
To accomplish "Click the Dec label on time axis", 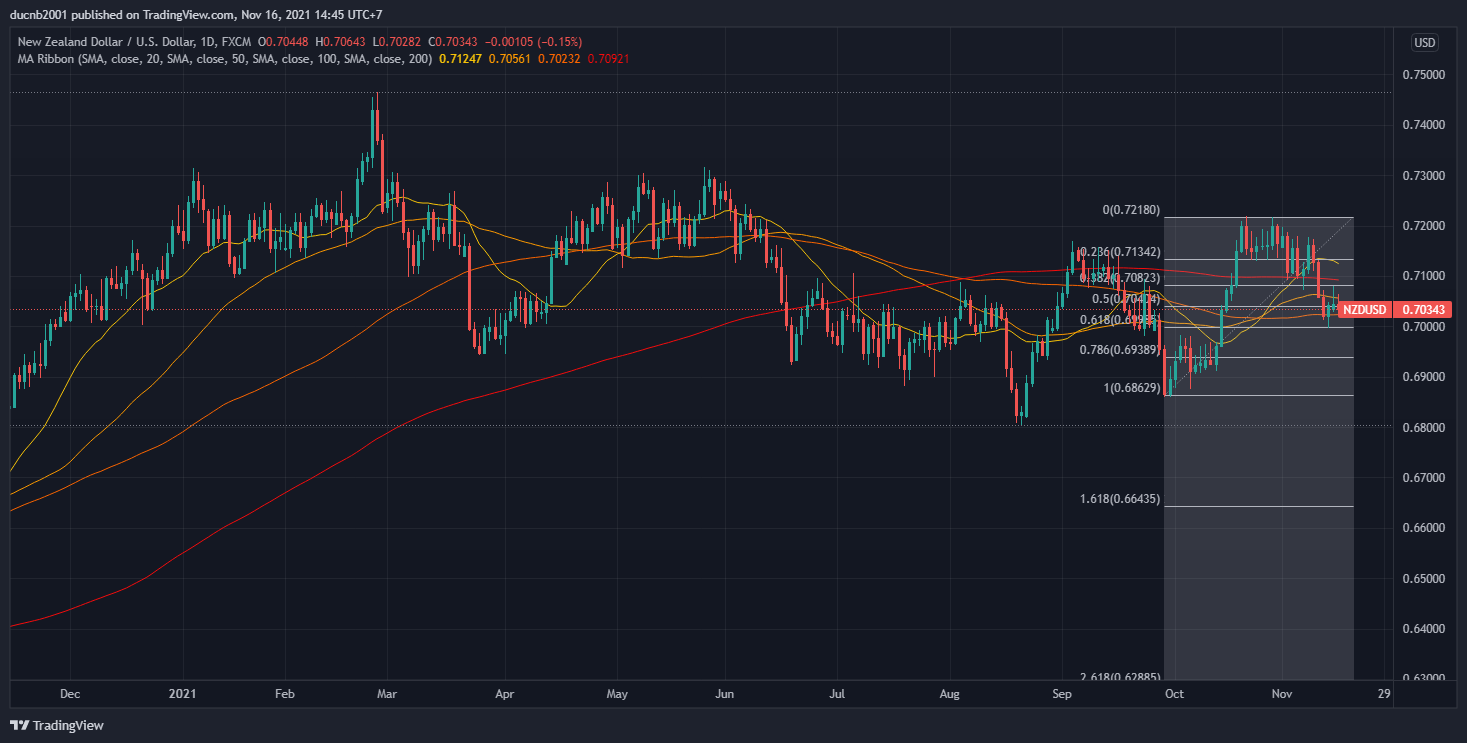I will [x=70, y=693].
